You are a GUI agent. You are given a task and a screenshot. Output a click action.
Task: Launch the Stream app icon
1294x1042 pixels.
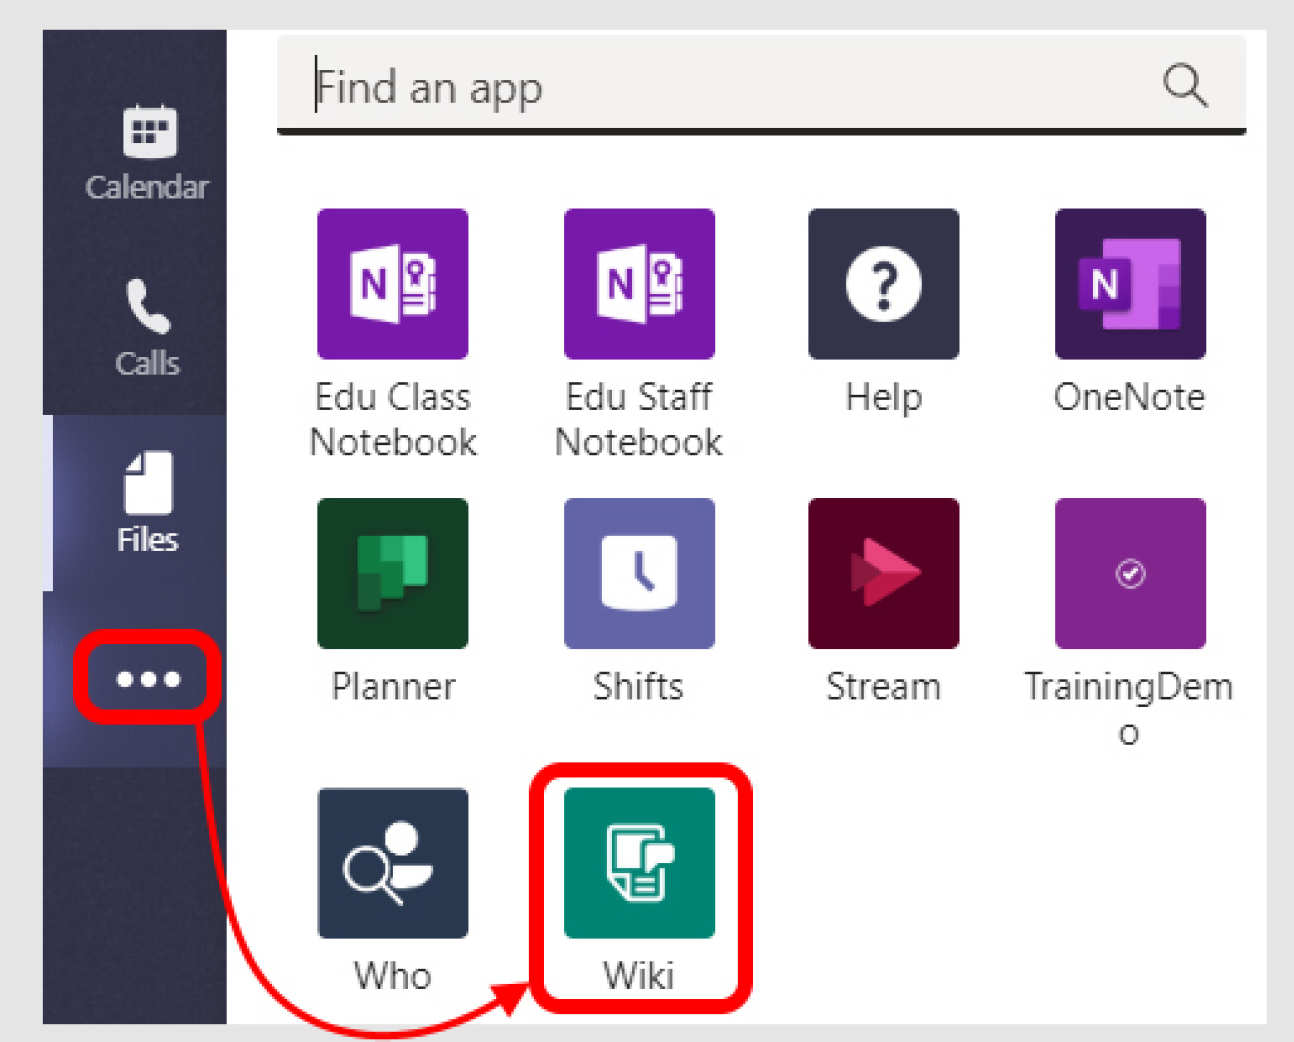884,574
